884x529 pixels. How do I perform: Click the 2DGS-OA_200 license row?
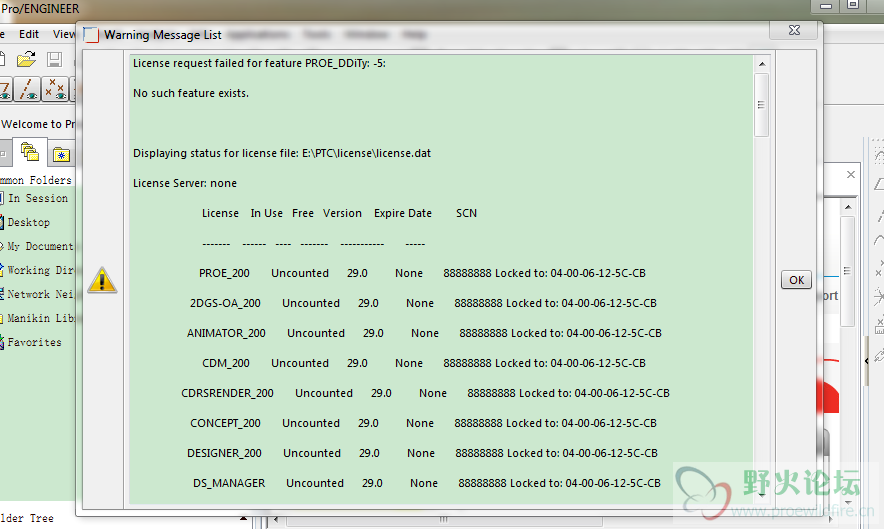click(423, 303)
